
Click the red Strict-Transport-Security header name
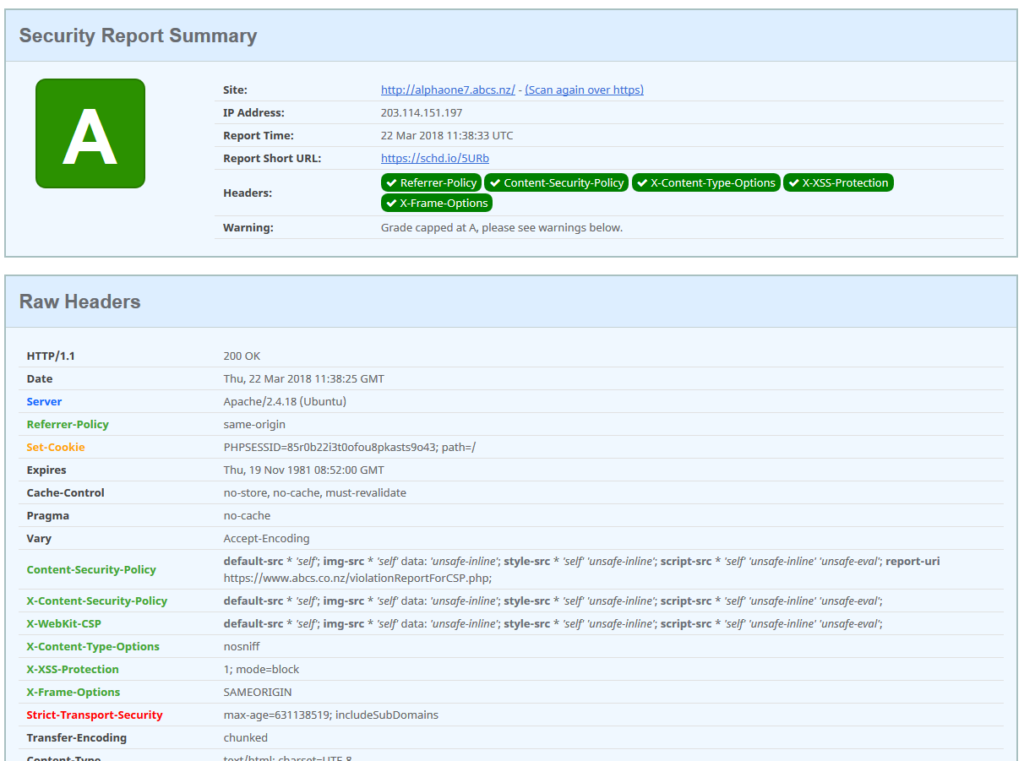tap(94, 715)
